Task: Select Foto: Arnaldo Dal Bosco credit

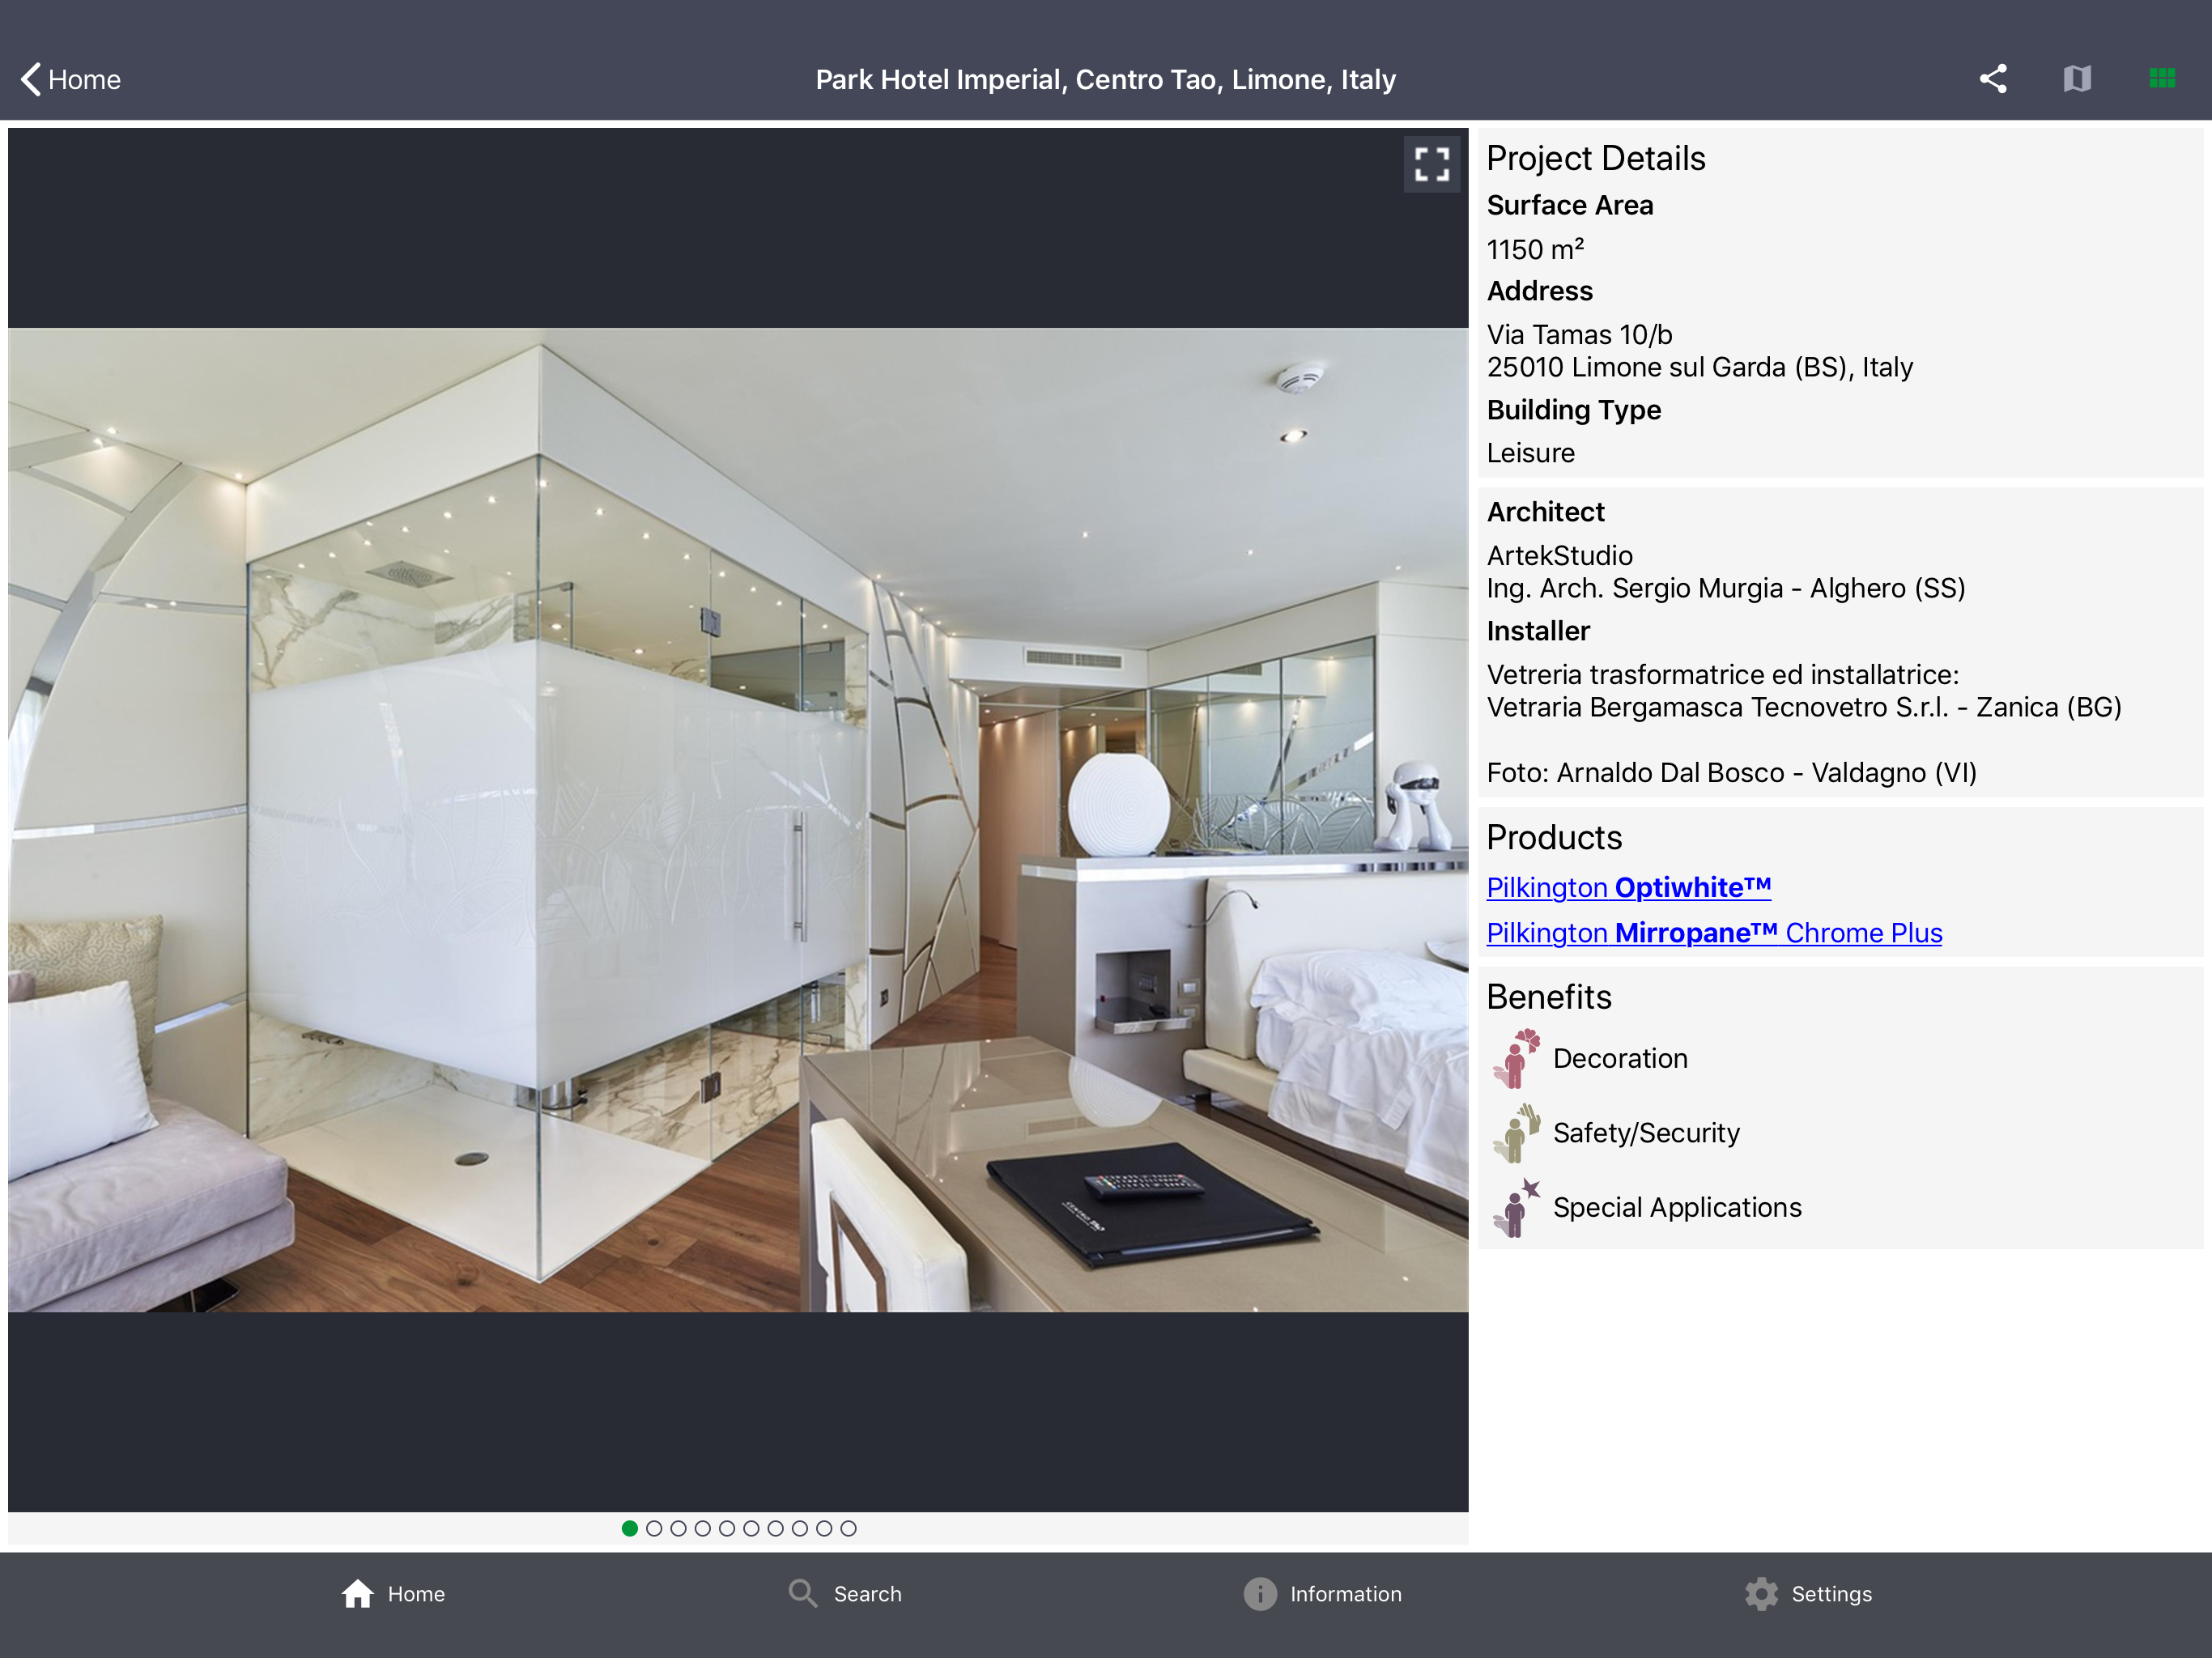Action: pos(1731,772)
